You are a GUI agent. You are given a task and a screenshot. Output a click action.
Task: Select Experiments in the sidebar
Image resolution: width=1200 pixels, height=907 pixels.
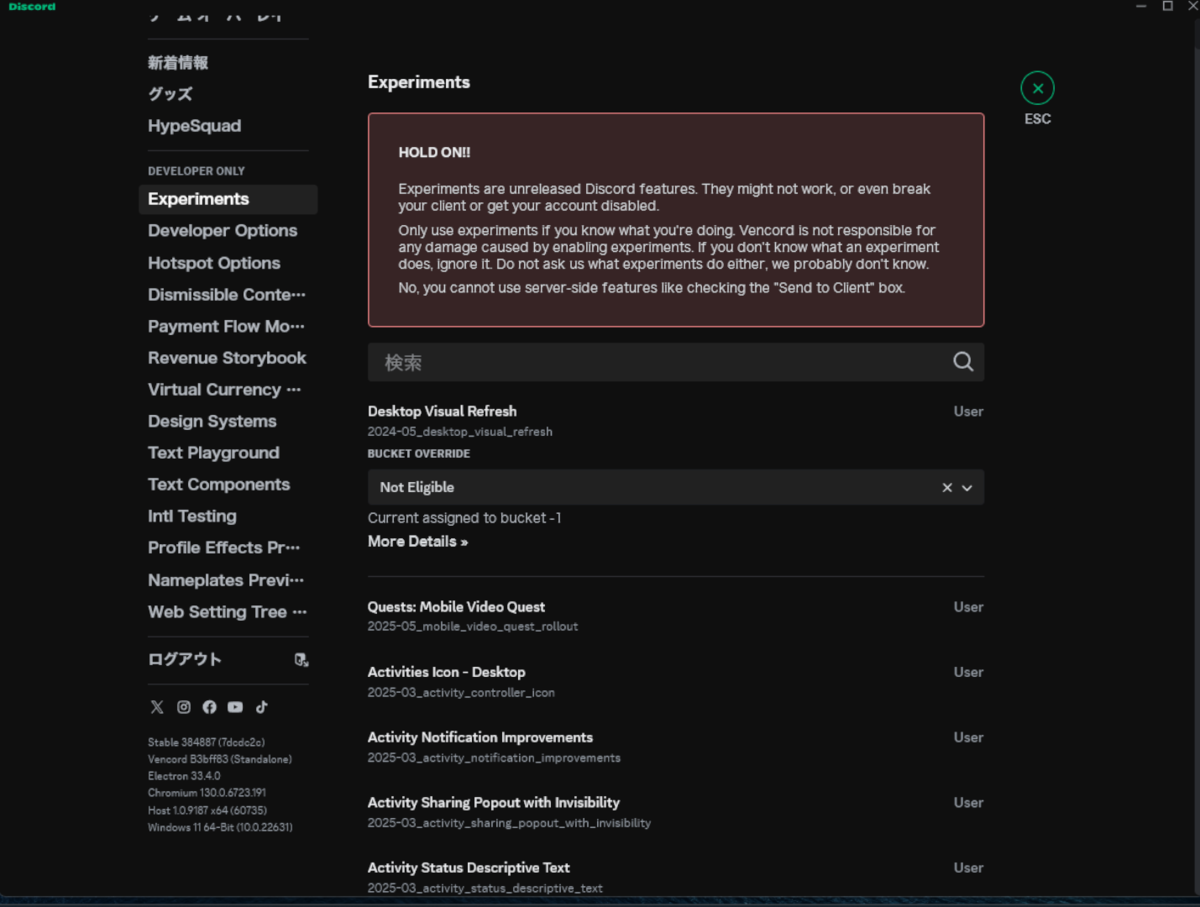tap(228, 199)
